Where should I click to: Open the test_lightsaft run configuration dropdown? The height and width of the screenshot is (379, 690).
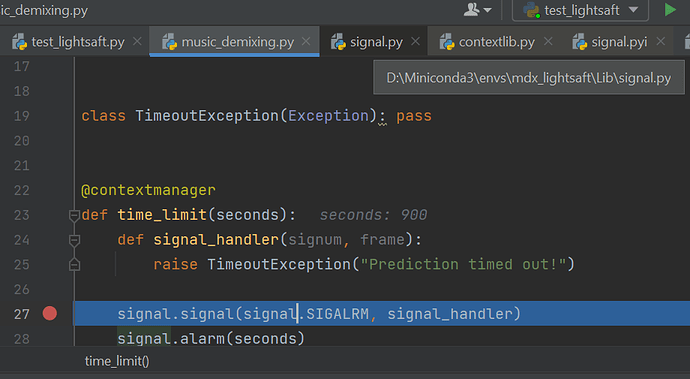(x=580, y=10)
